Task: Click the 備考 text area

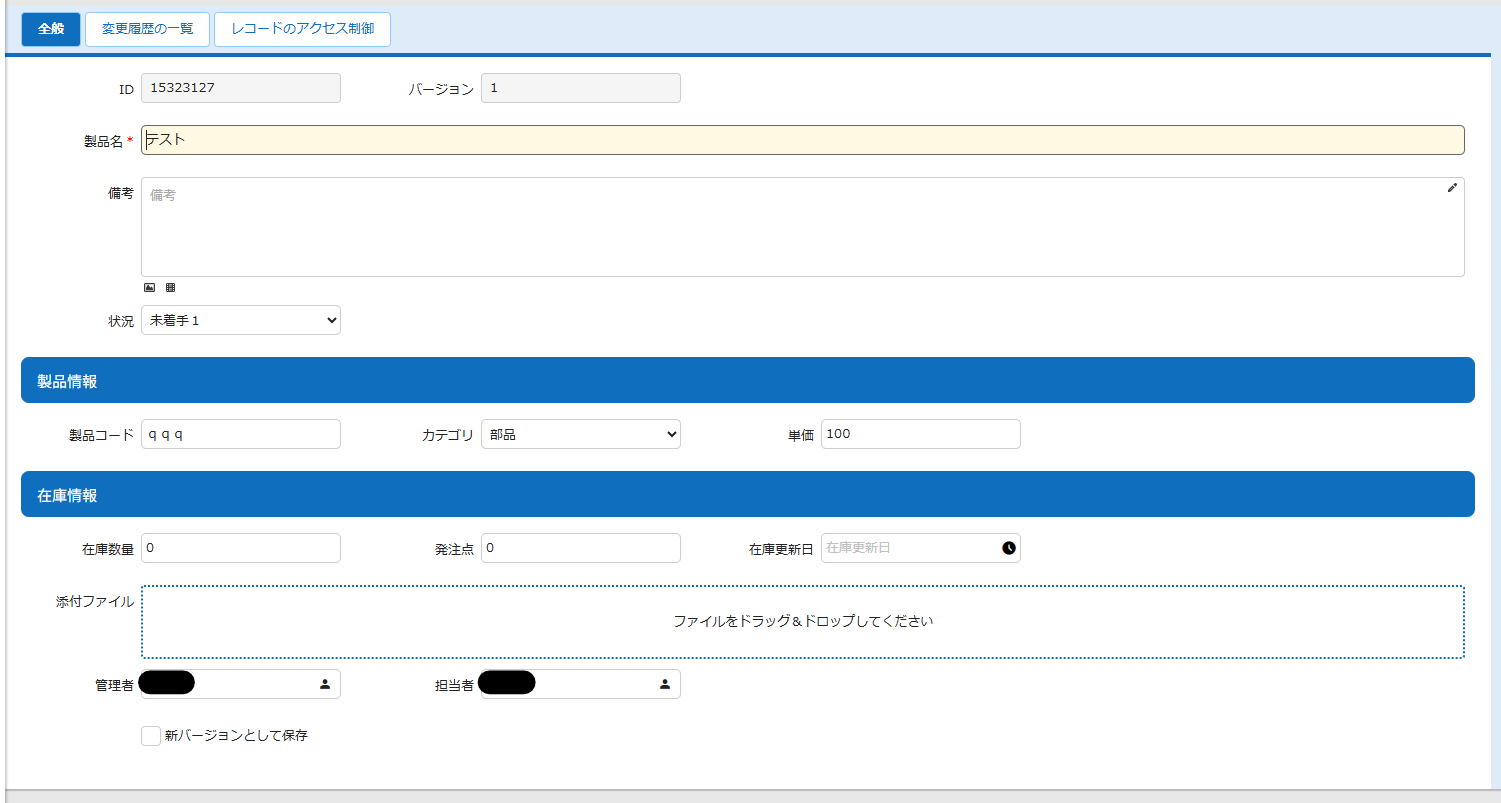Action: tap(803, 227)
